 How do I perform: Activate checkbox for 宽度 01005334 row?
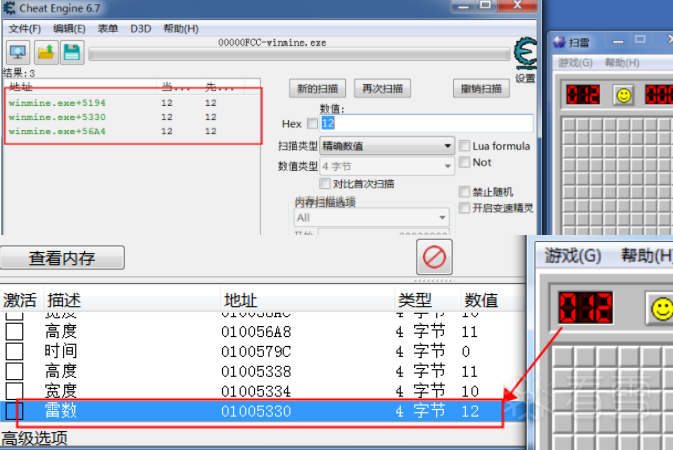point(14,391)
